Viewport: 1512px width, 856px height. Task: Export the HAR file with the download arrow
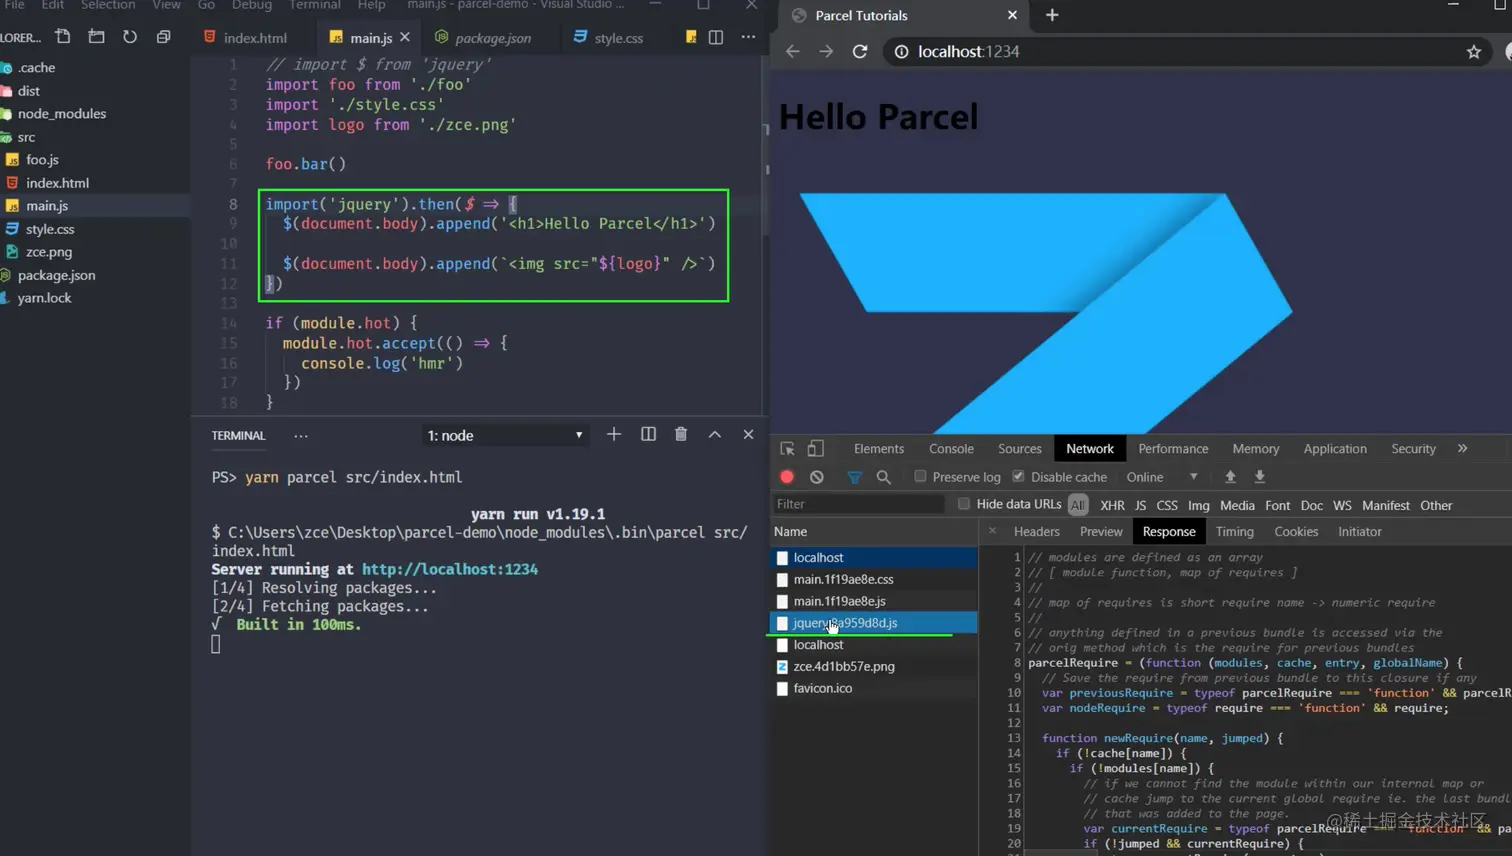(1260, 477)
